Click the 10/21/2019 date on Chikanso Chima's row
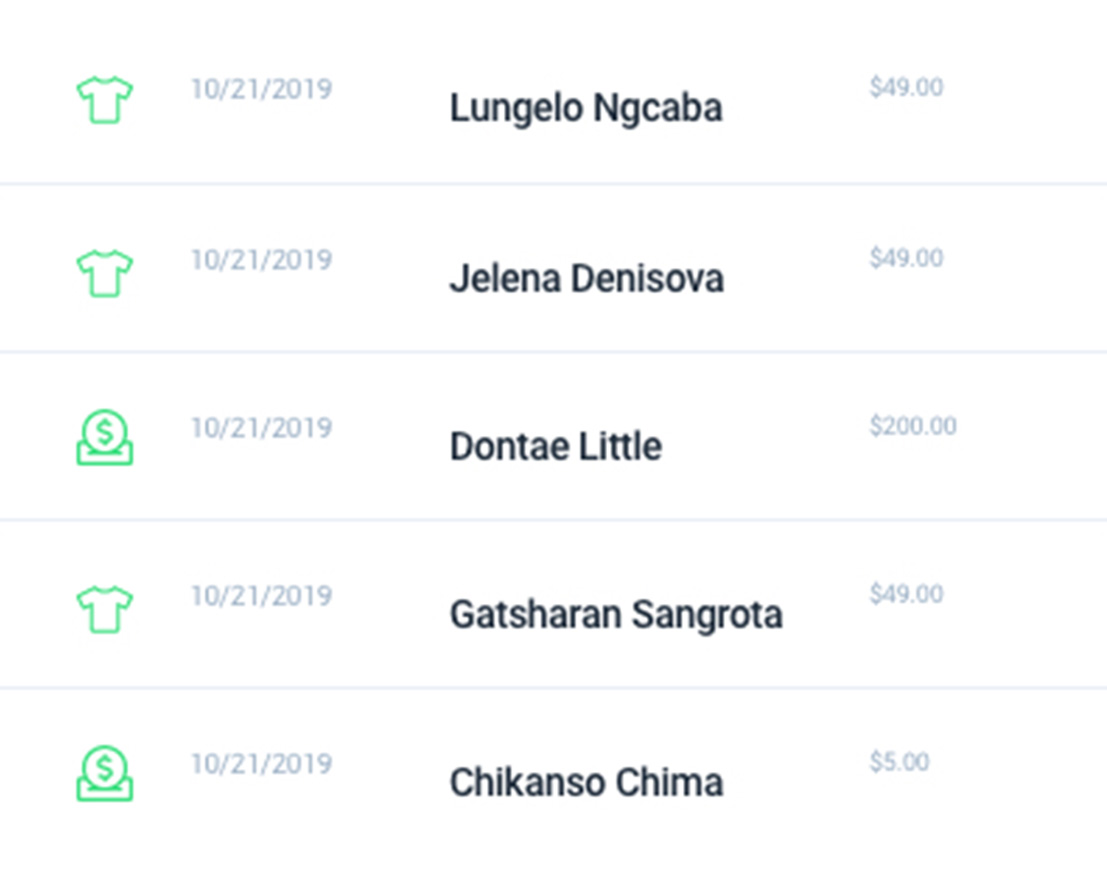 [x=261, y=765]
